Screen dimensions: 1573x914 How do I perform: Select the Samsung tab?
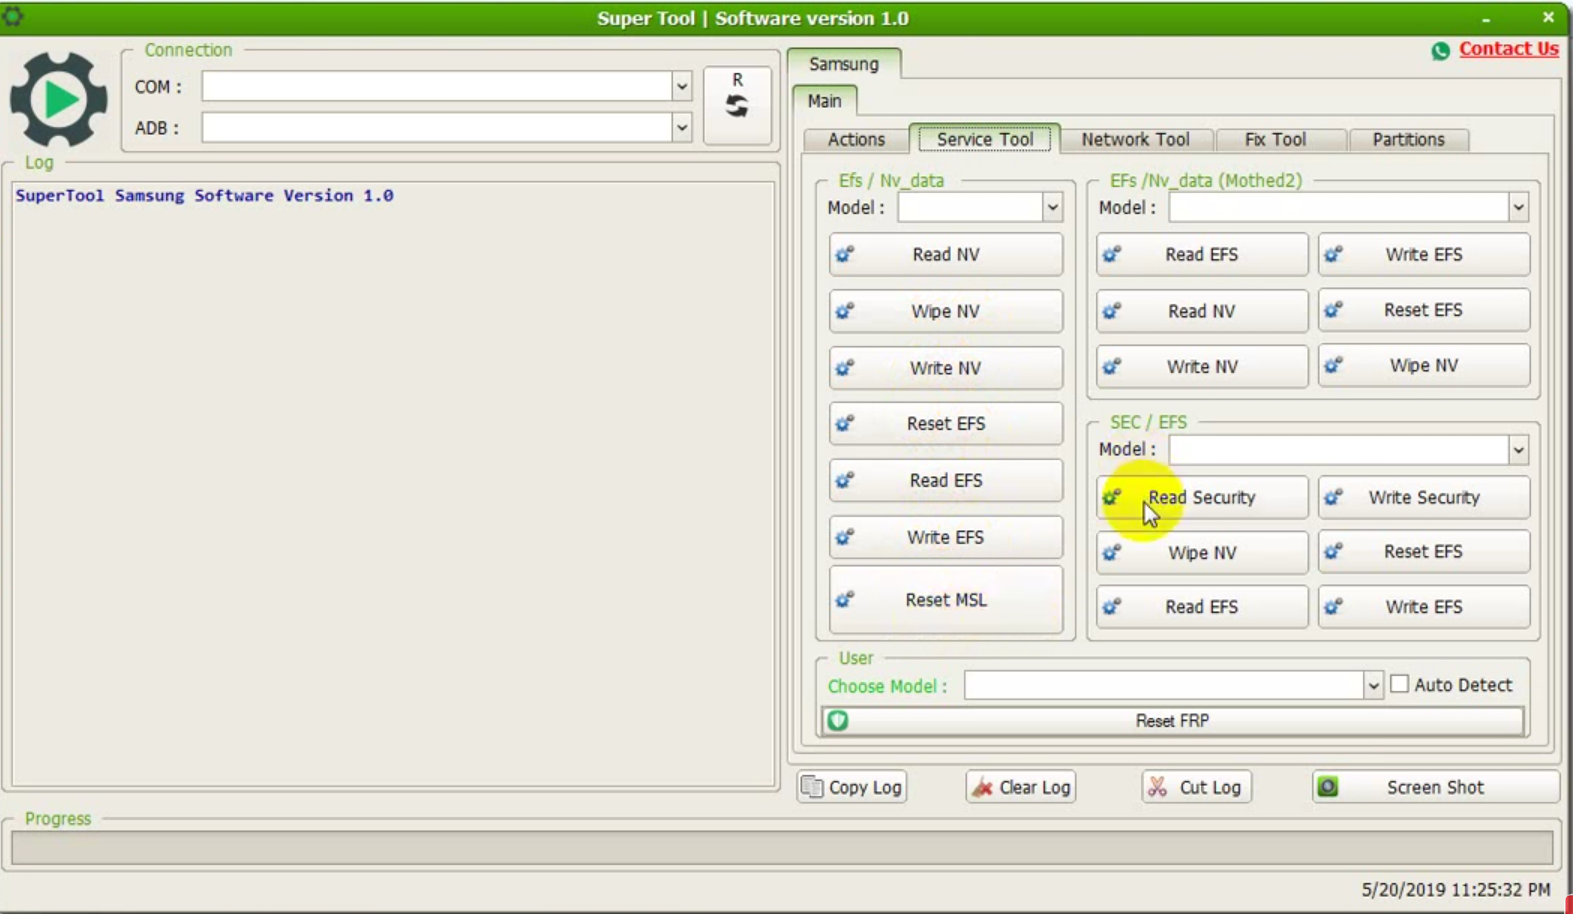844,64
